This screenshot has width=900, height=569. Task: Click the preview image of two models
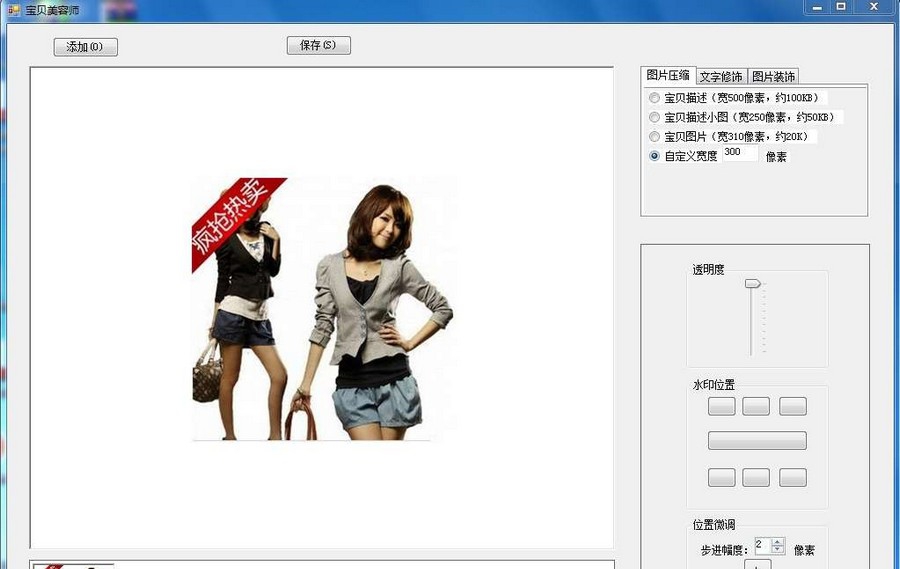(x=324, y=309)
